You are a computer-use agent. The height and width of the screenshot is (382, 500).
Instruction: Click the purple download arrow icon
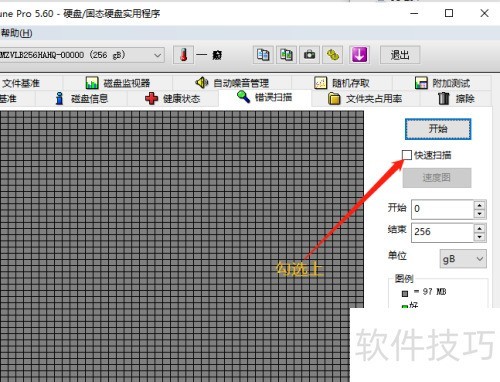359,55
